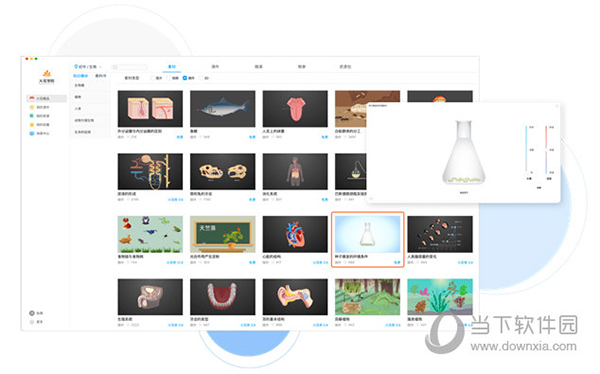
Task: Click the blue tag under the skulls card
Action: (x=252, y=199)
